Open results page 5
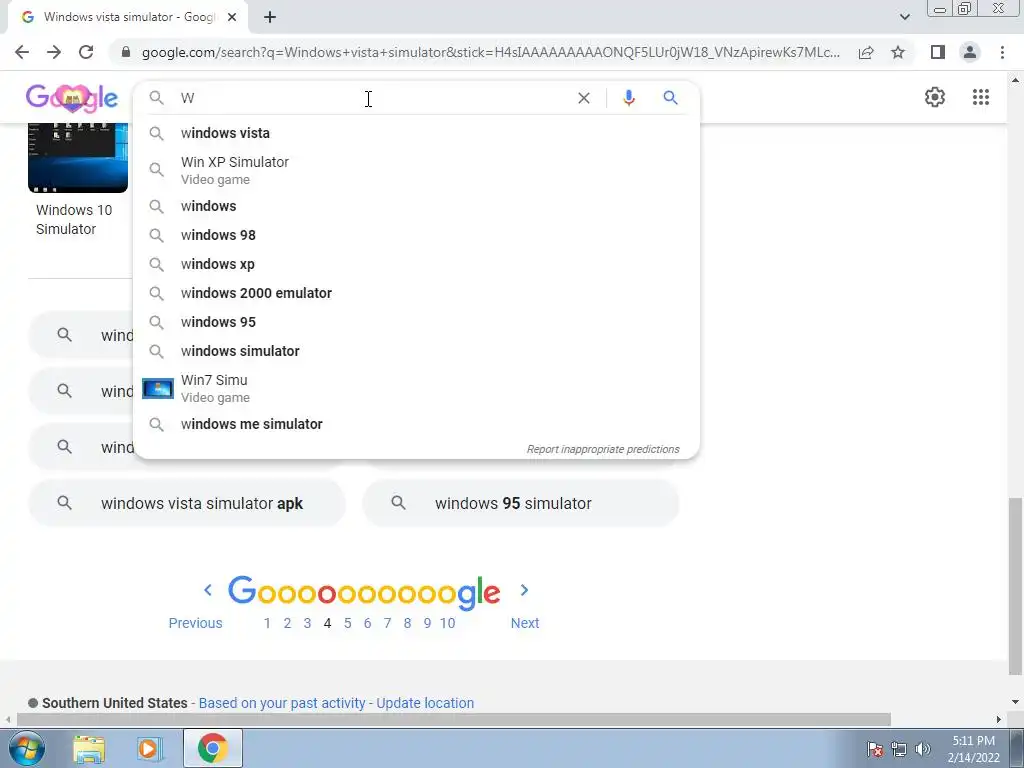Screen dimensions: 1024x768 (347, 623)
